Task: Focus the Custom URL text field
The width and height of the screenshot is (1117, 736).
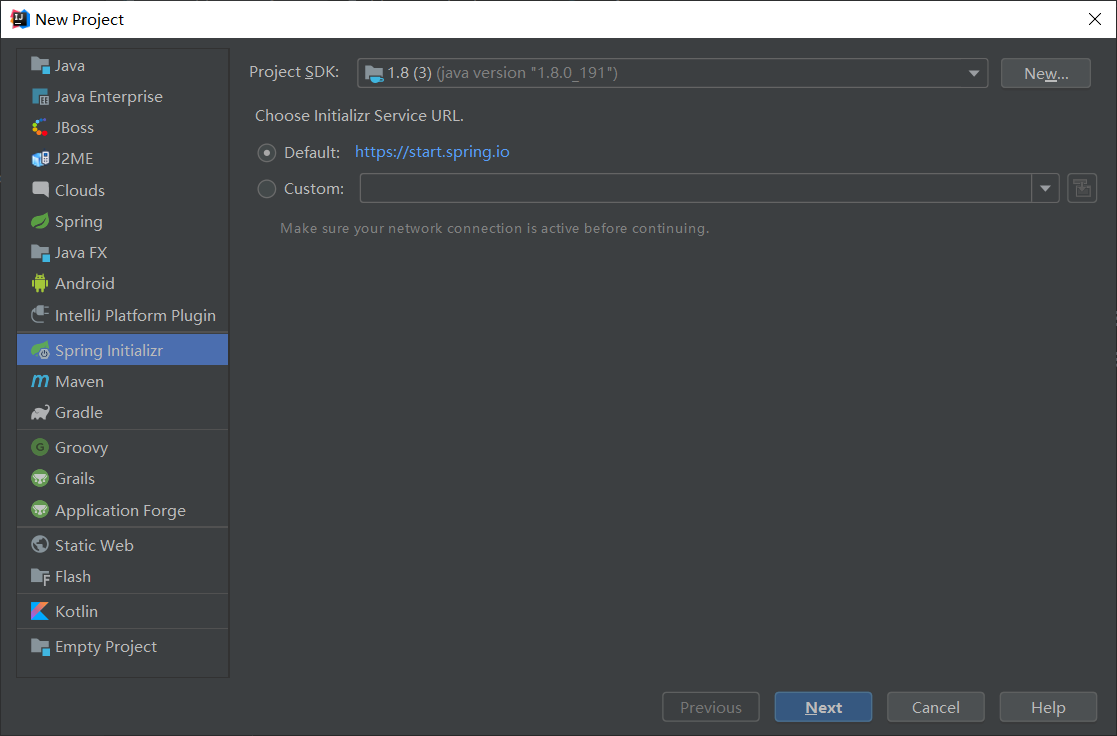Action: tap(695, 188)
